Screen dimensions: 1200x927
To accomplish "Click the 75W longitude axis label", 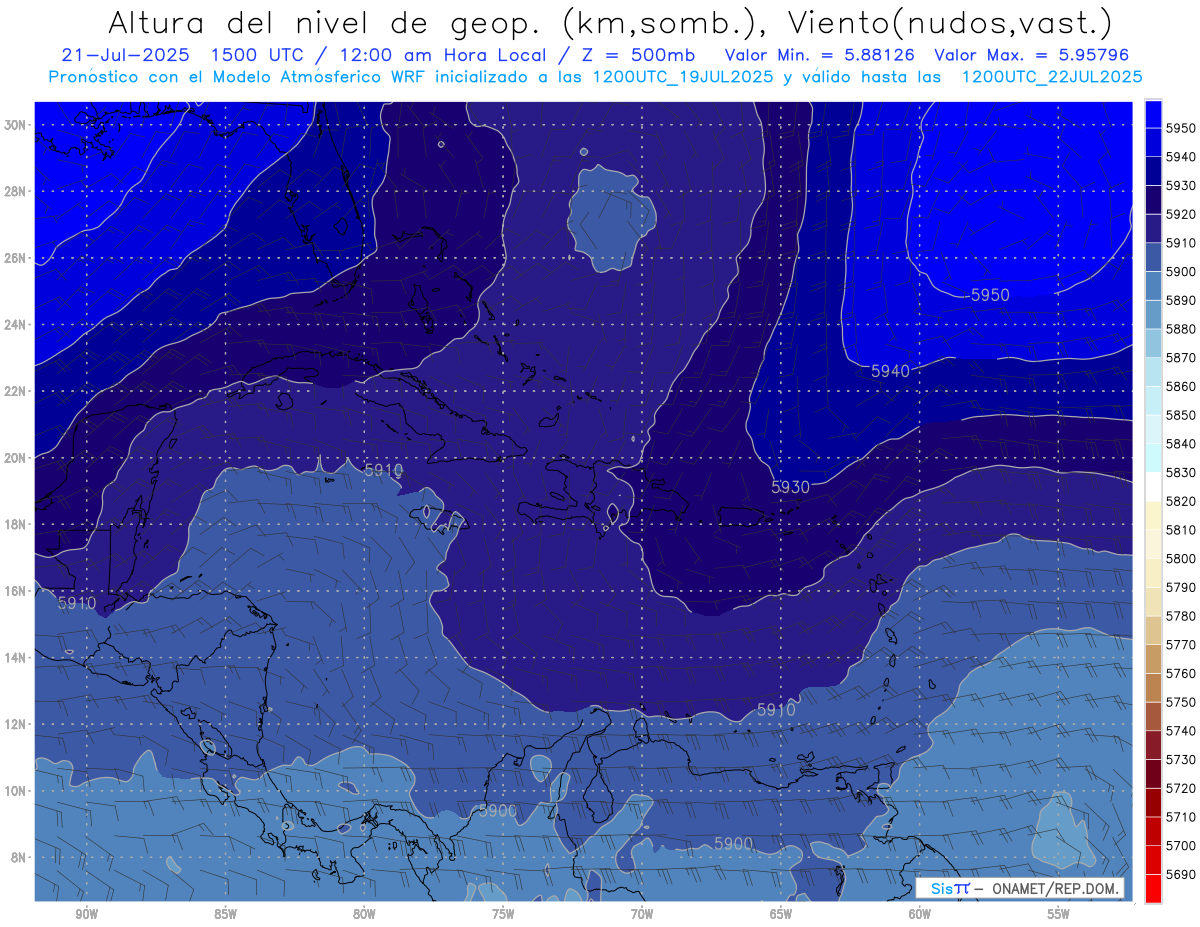I will [503, 914].
